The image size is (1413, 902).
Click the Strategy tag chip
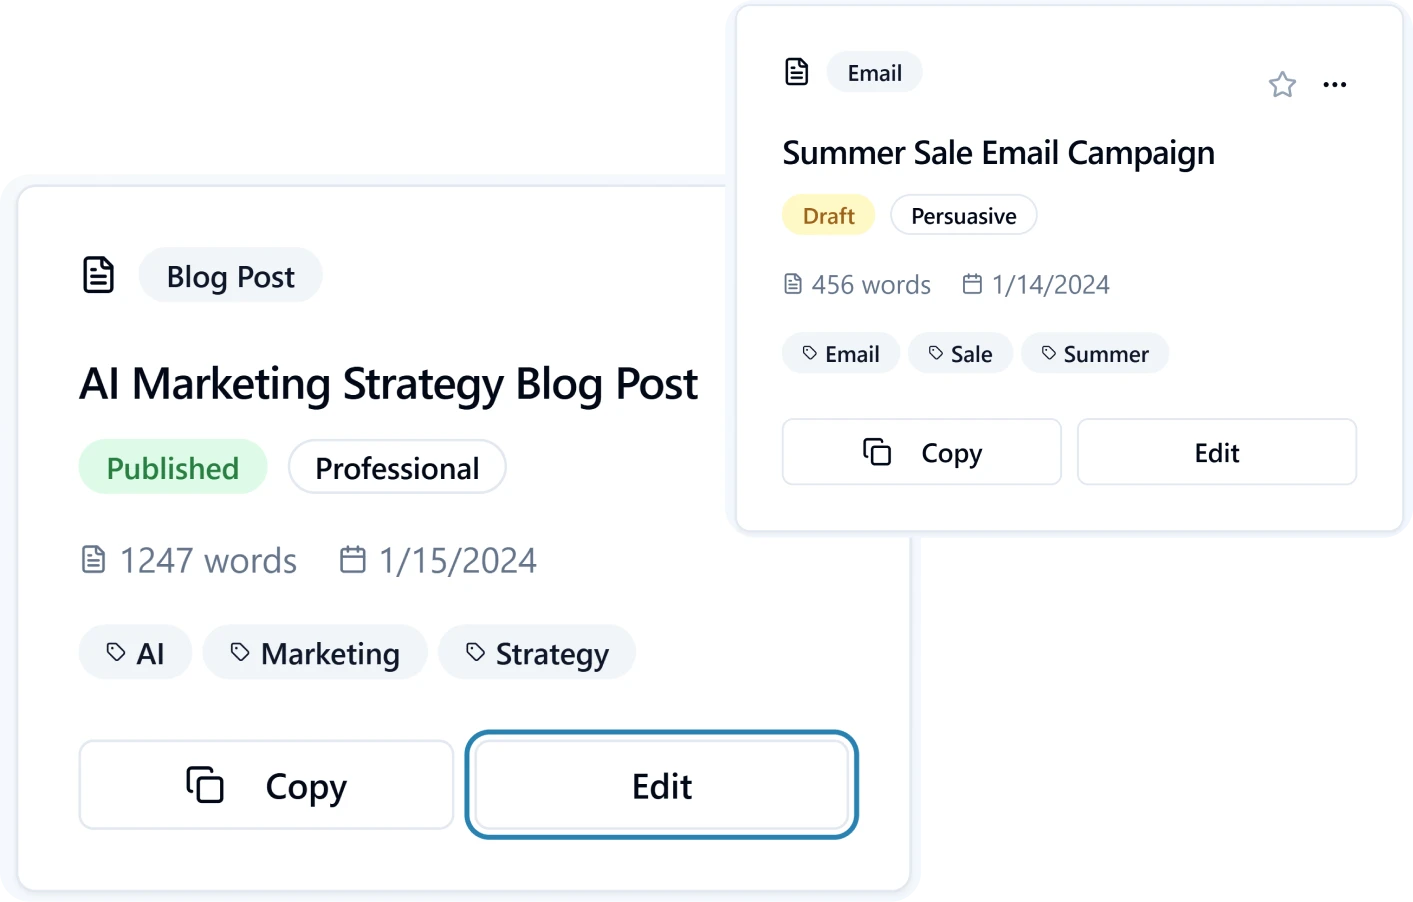(x=537, y=652)
